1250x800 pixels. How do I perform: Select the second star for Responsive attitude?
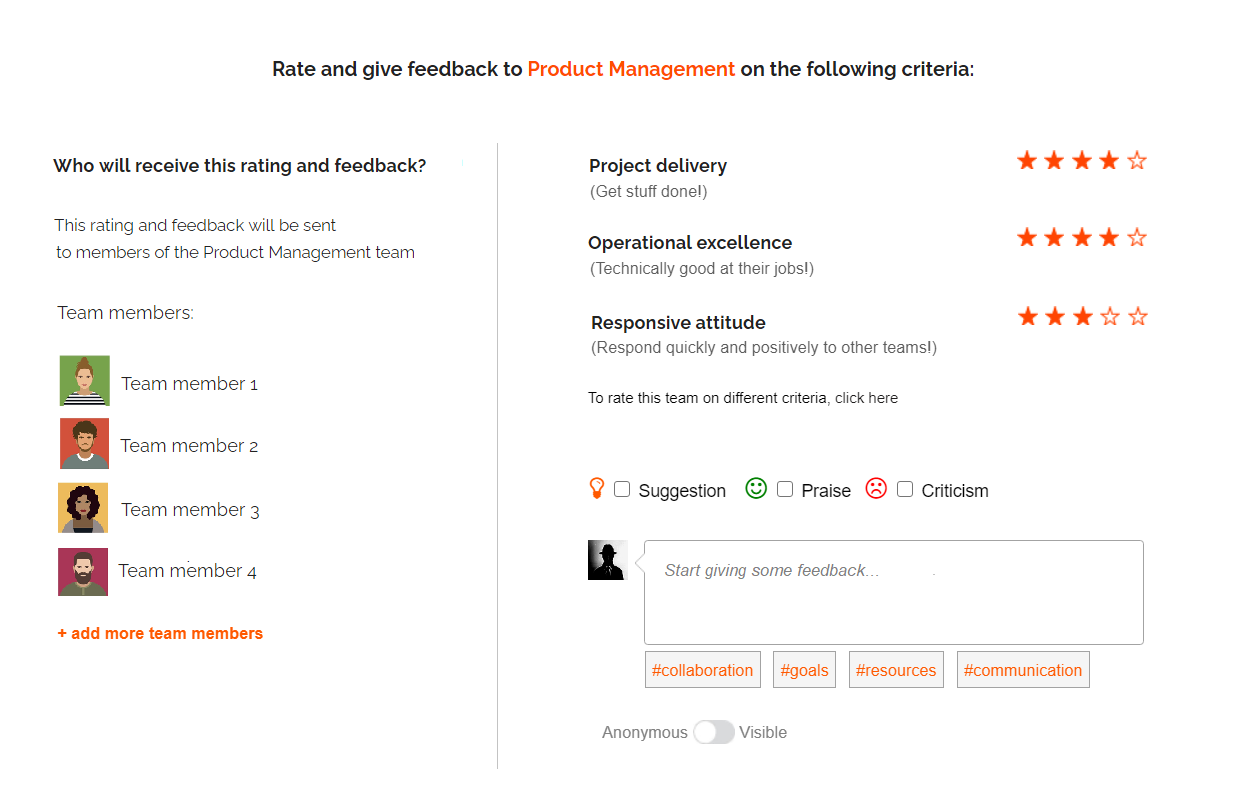[x=1055, y=317]
